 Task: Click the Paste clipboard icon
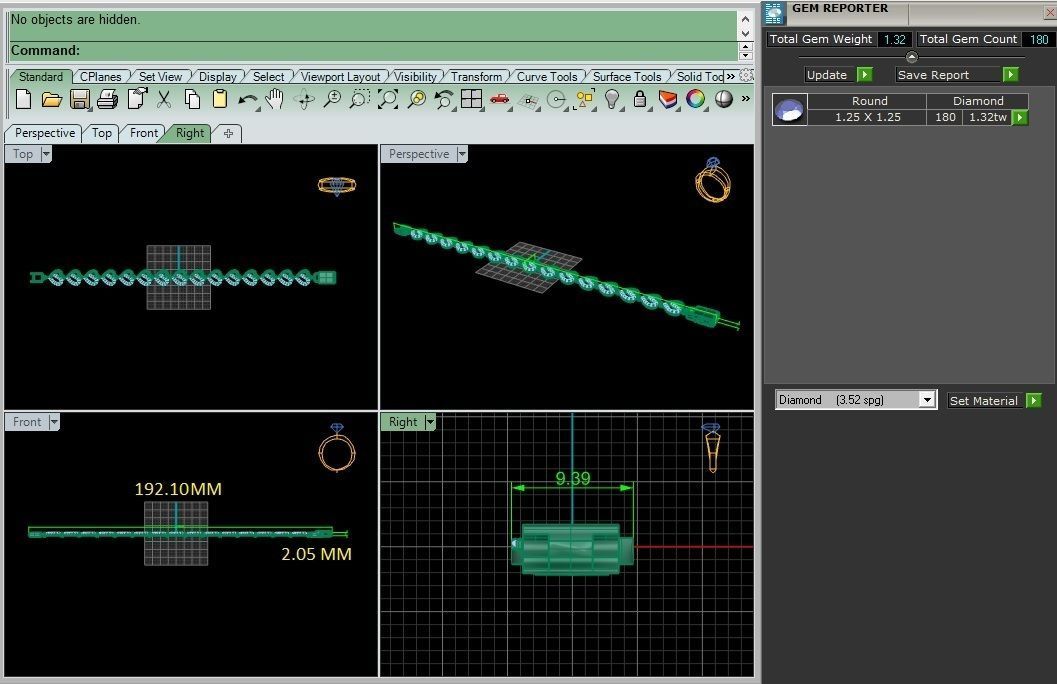pyautogui.click(x=220, y=100)
